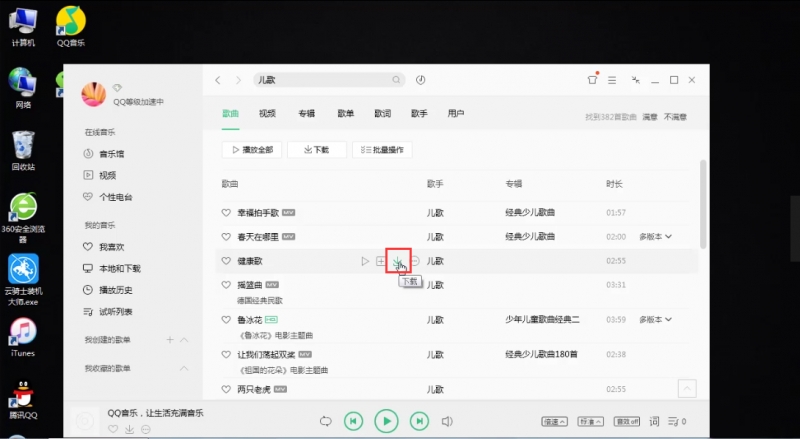Open 音乐馆 in the sidebar
This screenshot has width=800, height=439.
click(x=104, y=154)
